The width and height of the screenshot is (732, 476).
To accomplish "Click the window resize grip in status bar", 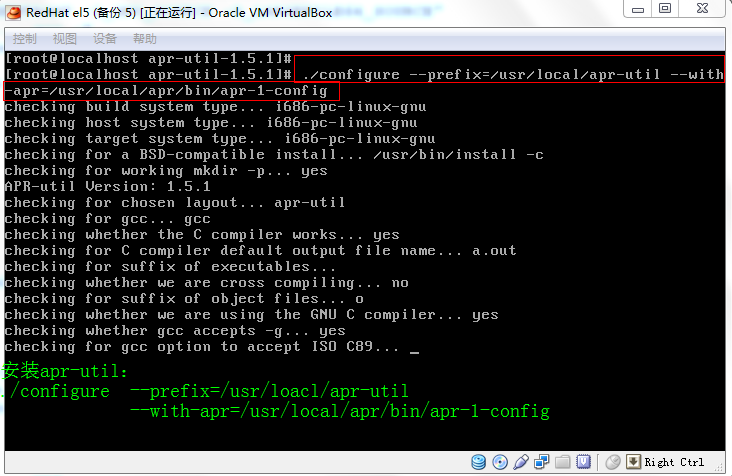I will pos(719,467).
